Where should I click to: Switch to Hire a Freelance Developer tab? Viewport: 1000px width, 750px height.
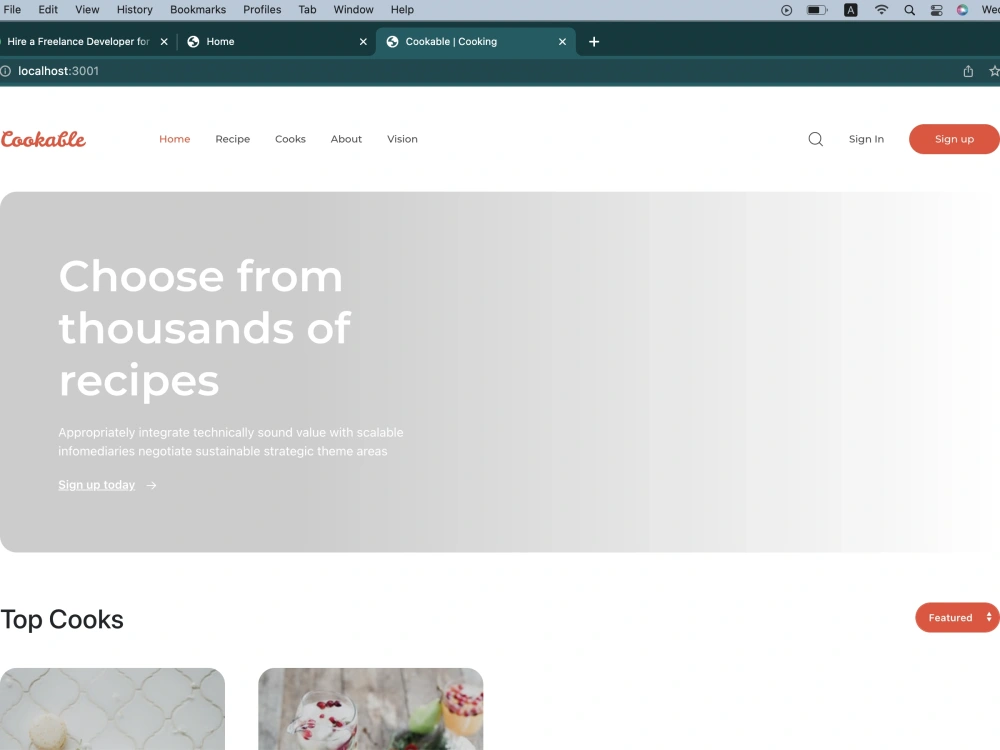(78, 41)
